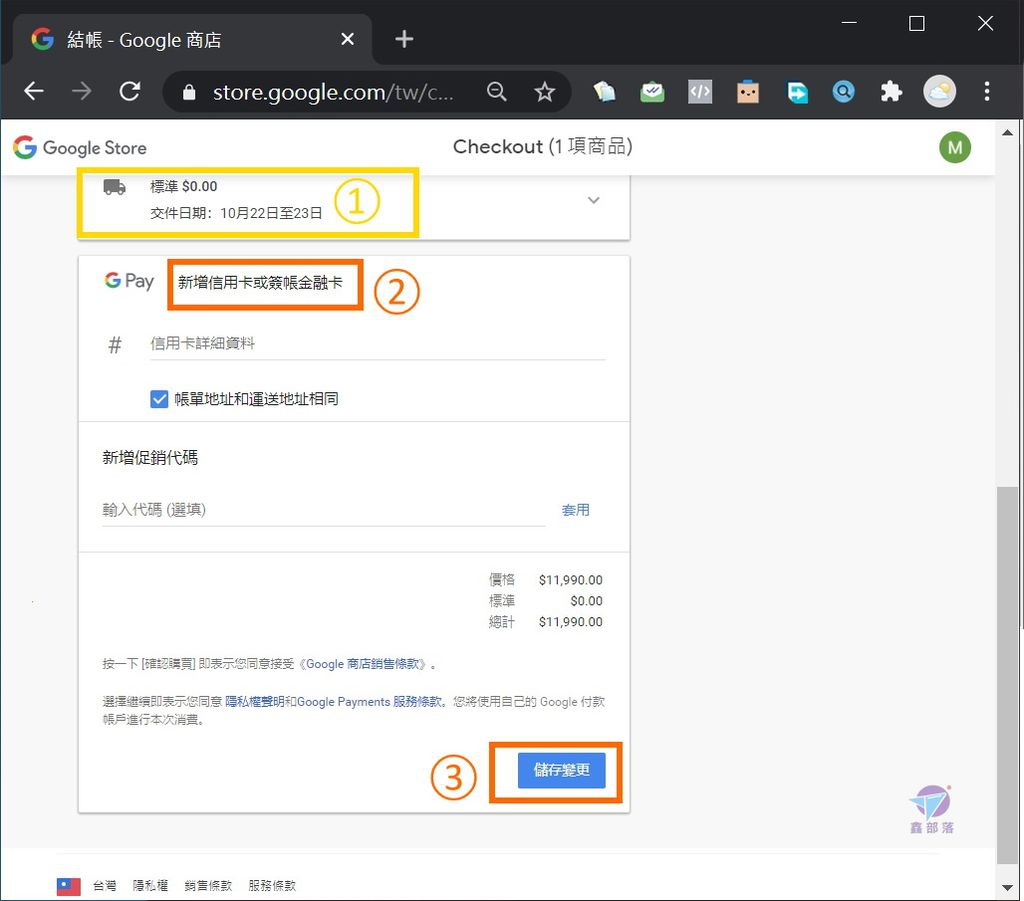
Task: Open the 台灣 region link
Action: point(104,886)
